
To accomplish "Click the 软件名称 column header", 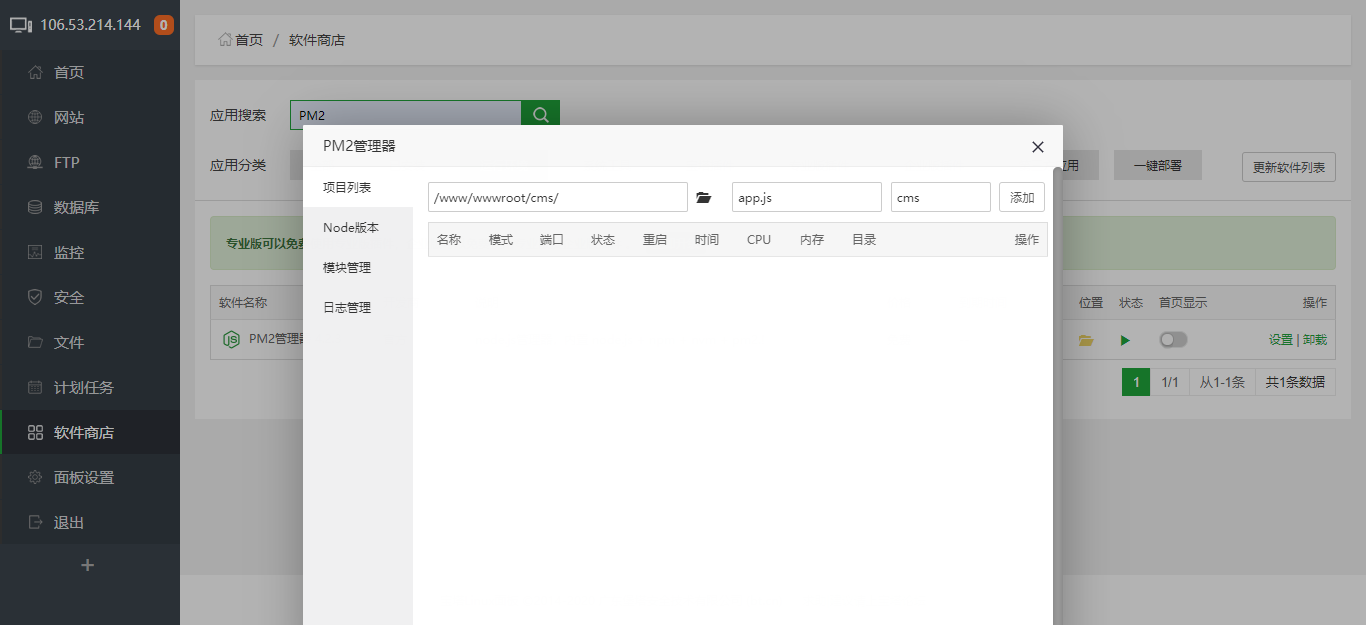I will [x=243, y=302].
